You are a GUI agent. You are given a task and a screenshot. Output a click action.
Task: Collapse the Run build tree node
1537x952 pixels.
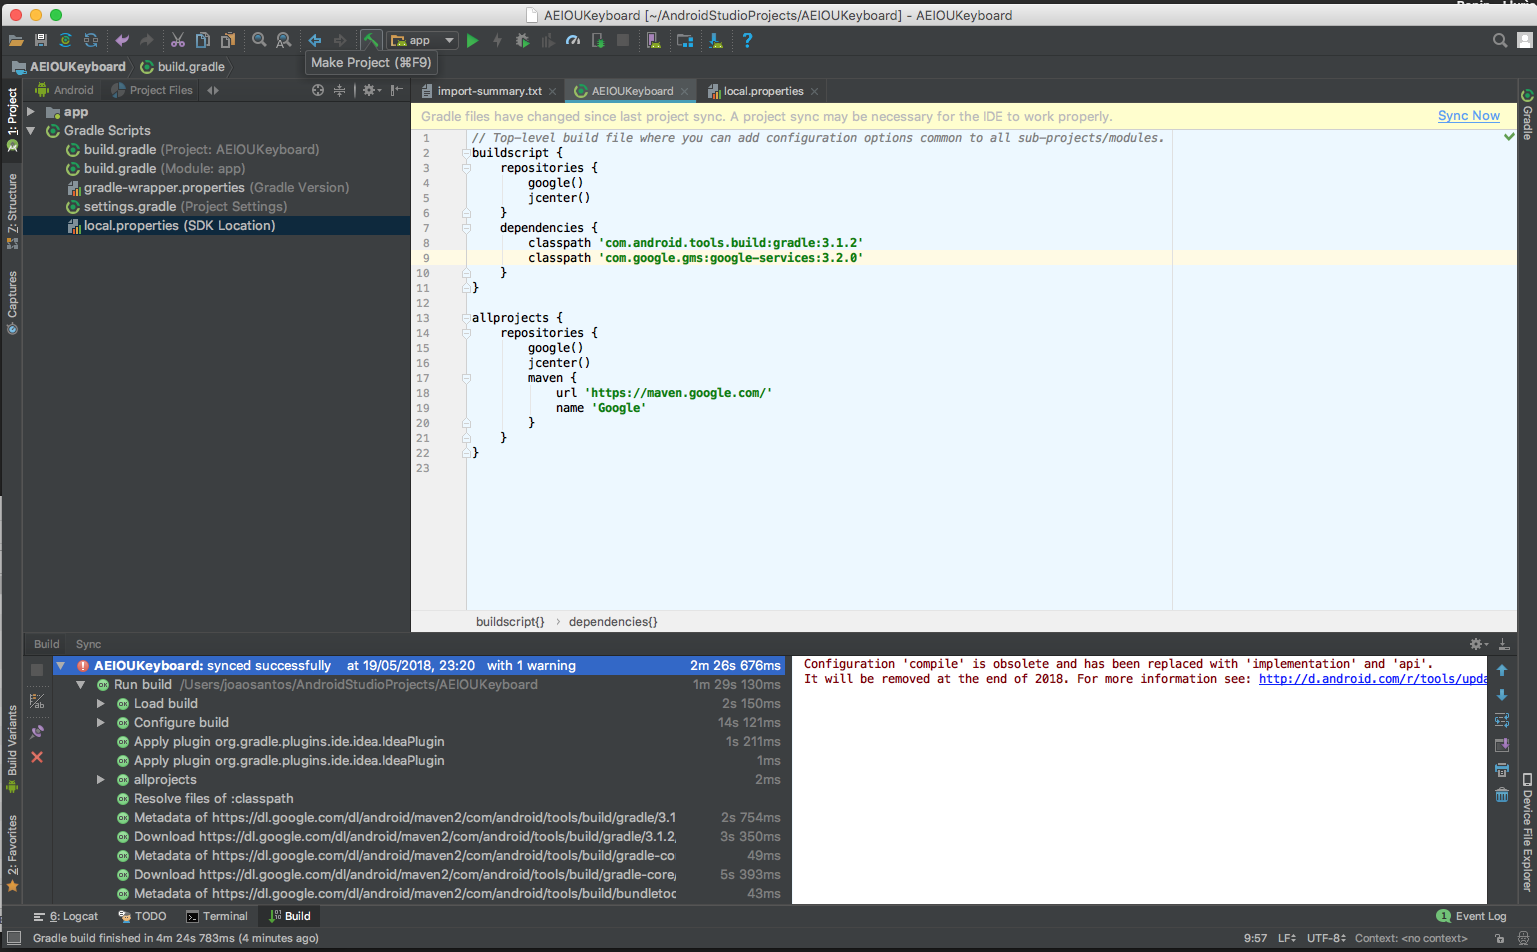pos(81,685)
